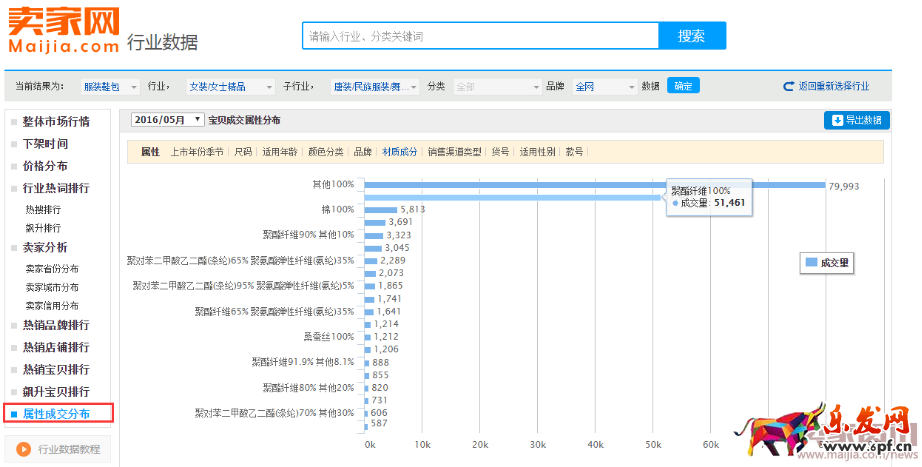Click 返回重新选择行业 link
Viewport: 922px width, 467px height.
click(x=833, y=86)
